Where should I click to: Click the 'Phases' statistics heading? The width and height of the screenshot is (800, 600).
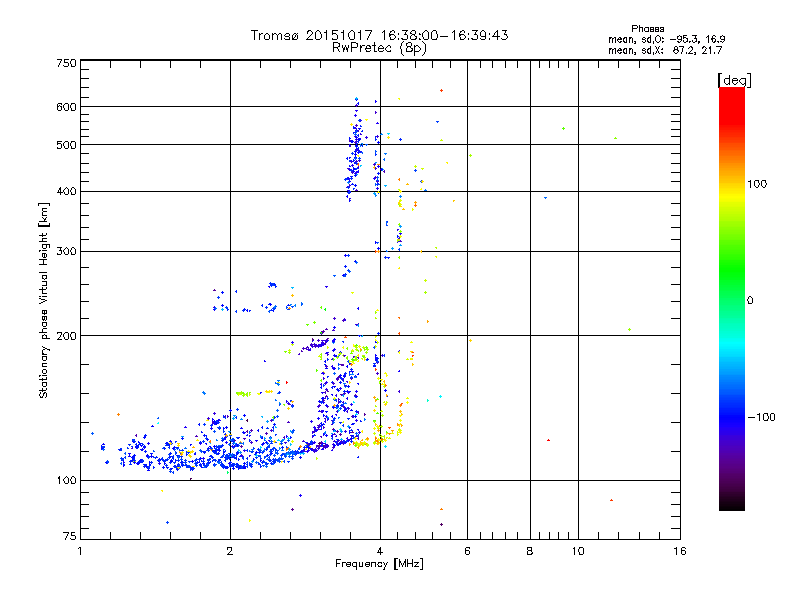647,29
